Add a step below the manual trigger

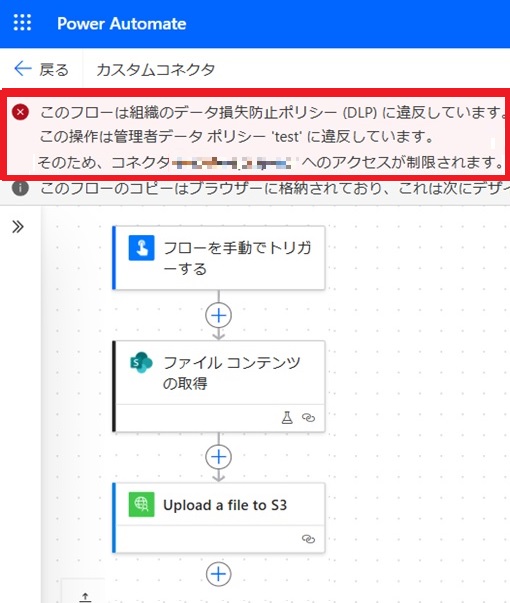coord(218,315)
